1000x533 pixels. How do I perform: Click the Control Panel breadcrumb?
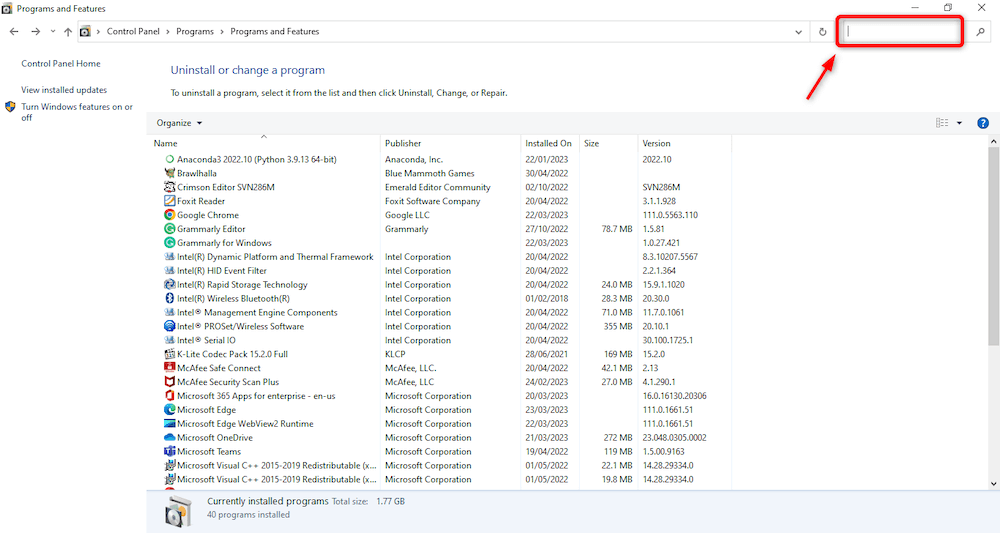[133, 31]
